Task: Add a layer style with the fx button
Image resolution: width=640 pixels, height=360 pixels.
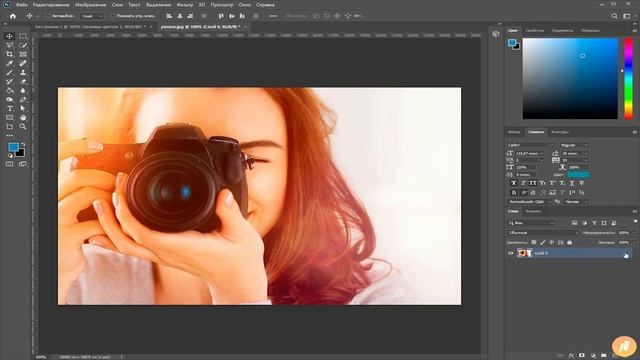Action: point(571,356)
